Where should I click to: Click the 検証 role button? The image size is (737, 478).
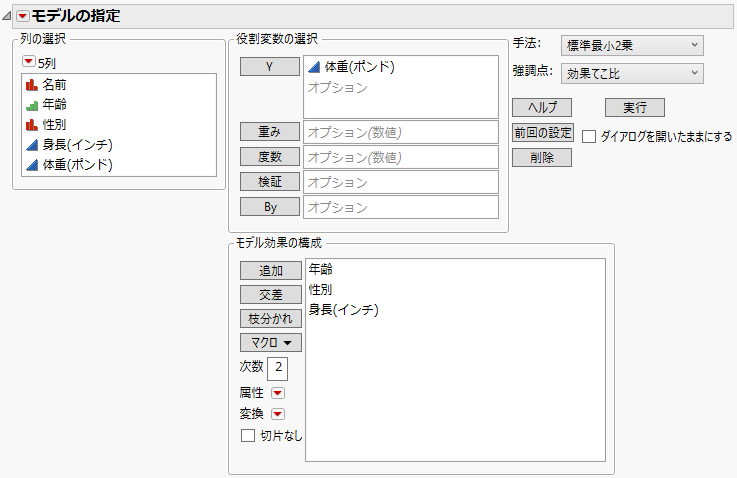pos(270,182)
